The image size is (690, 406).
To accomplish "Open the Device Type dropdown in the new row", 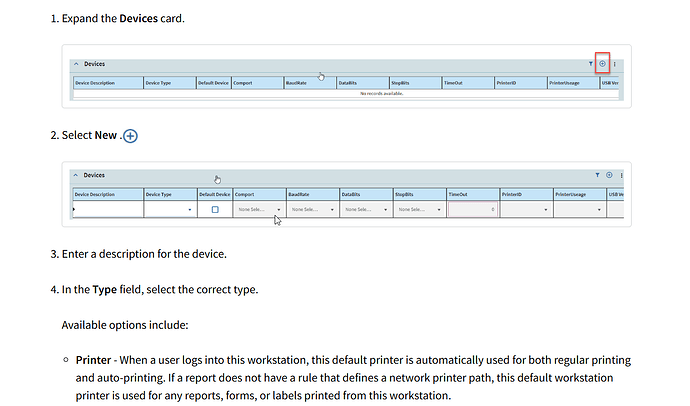I will pos(170,209).
